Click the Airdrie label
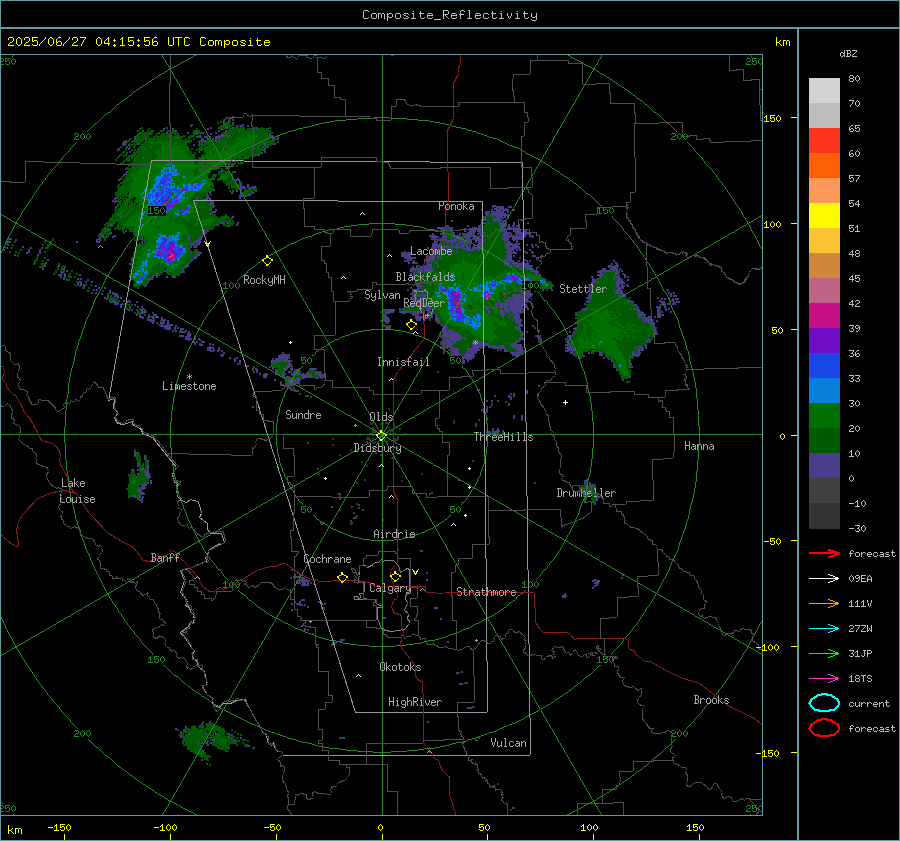Image resolution: width=900 pixels, height=841 pixels. click(x=394, y=534)
